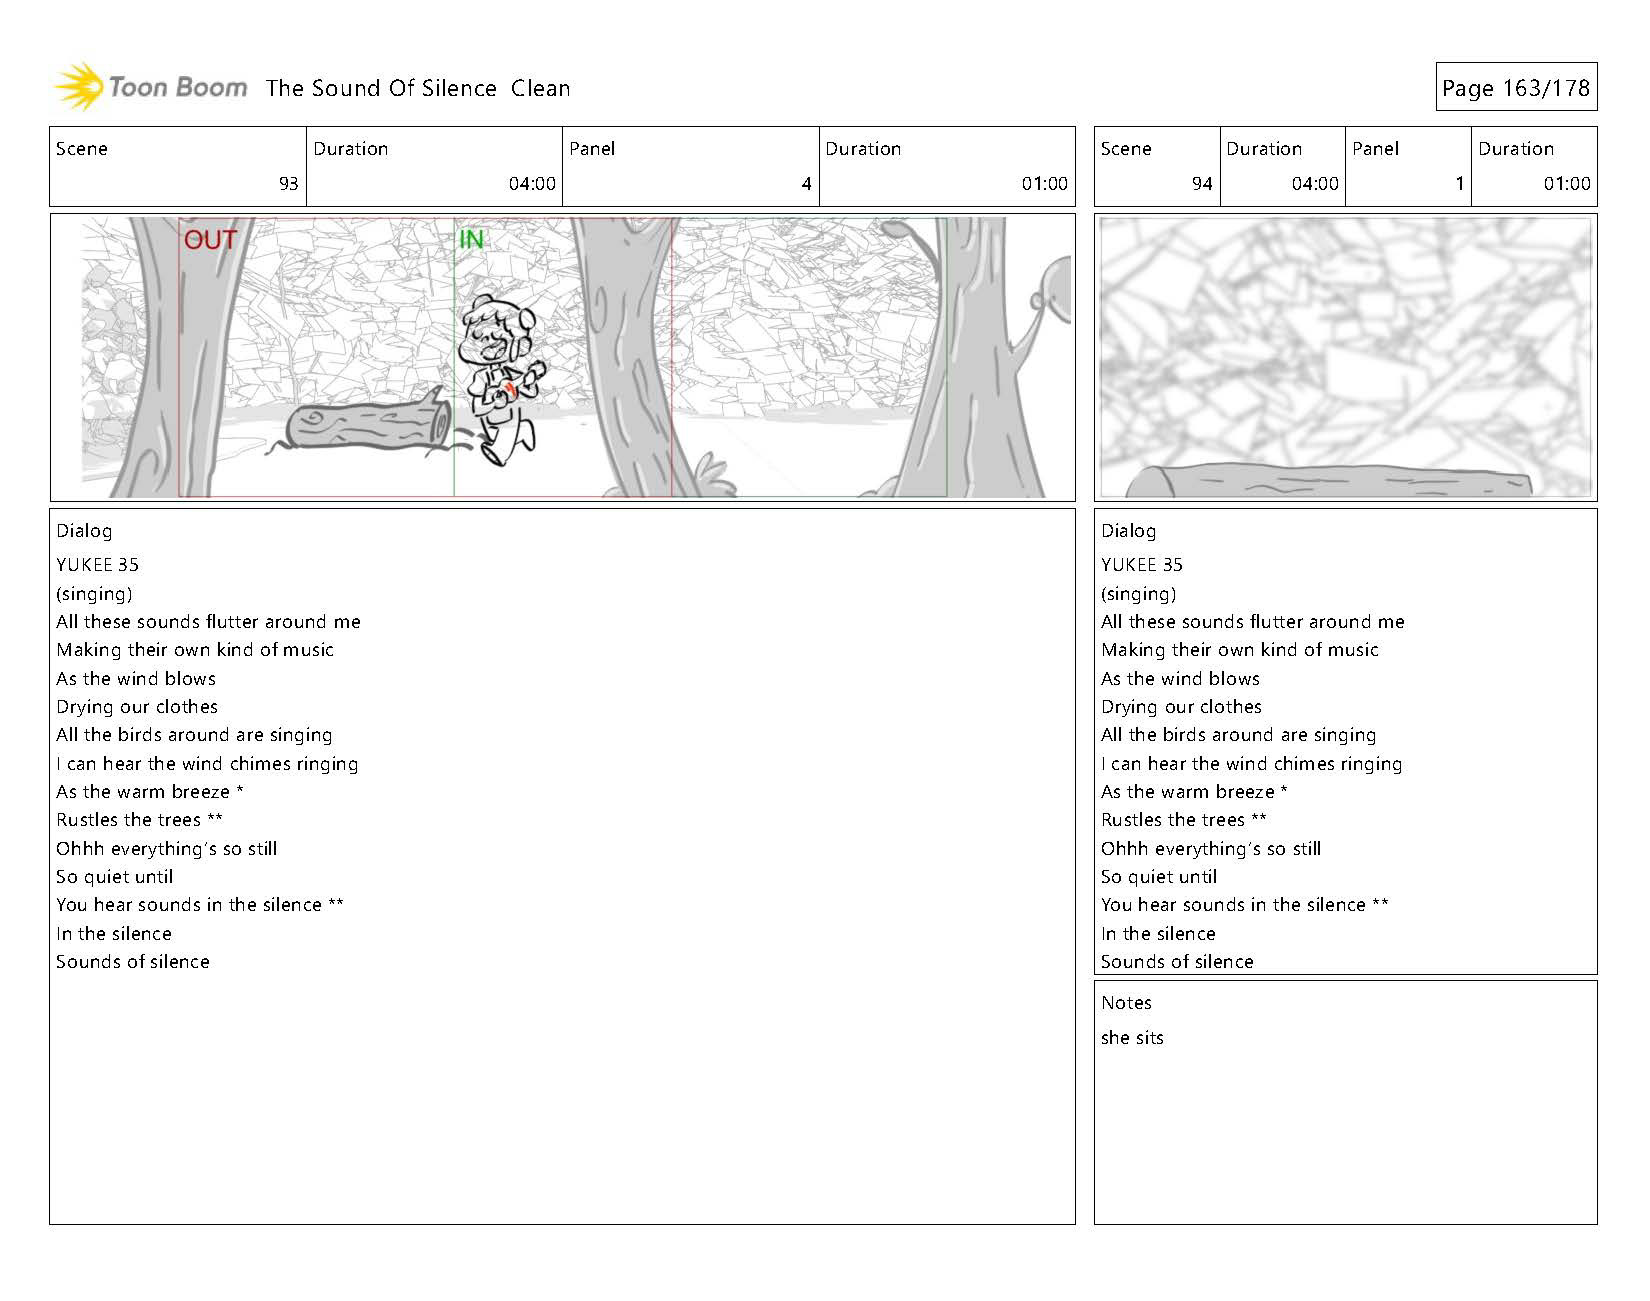Select 'All these sounds flutter around me' in Scene 93

coord(208,621)
